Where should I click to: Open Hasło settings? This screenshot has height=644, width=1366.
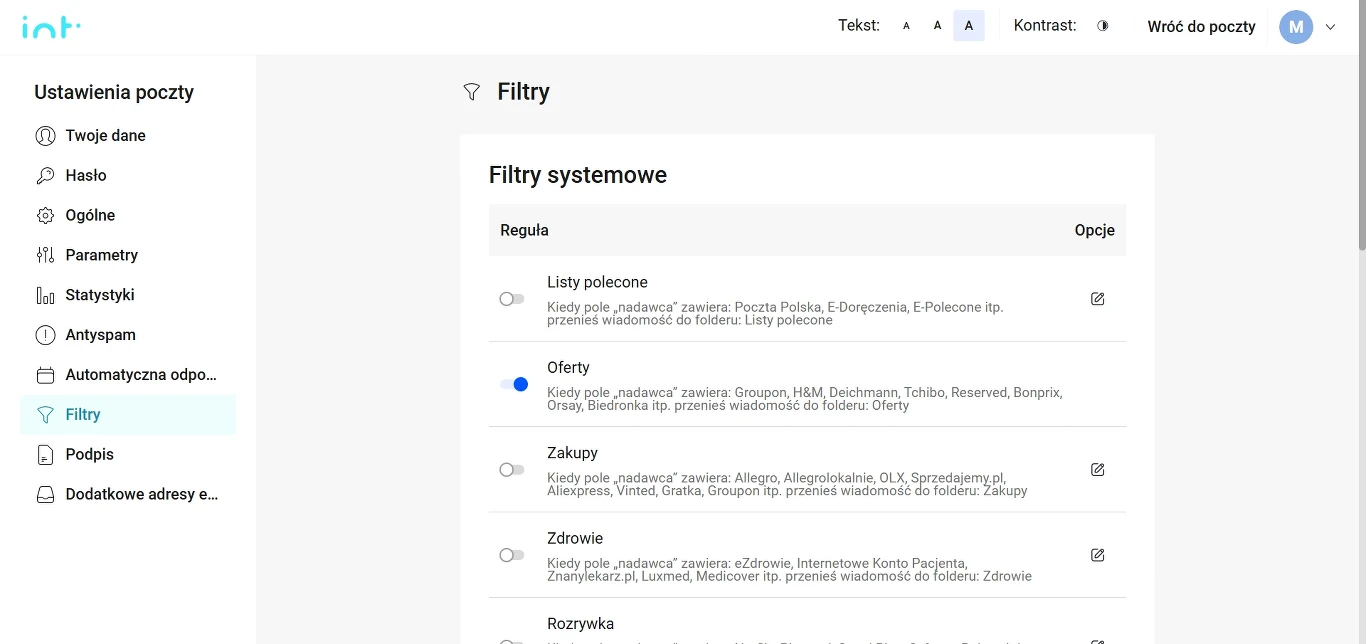128,175
